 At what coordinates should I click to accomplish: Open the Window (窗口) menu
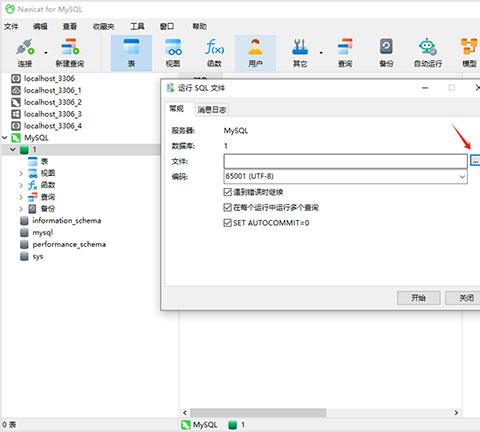click(167, 26)
